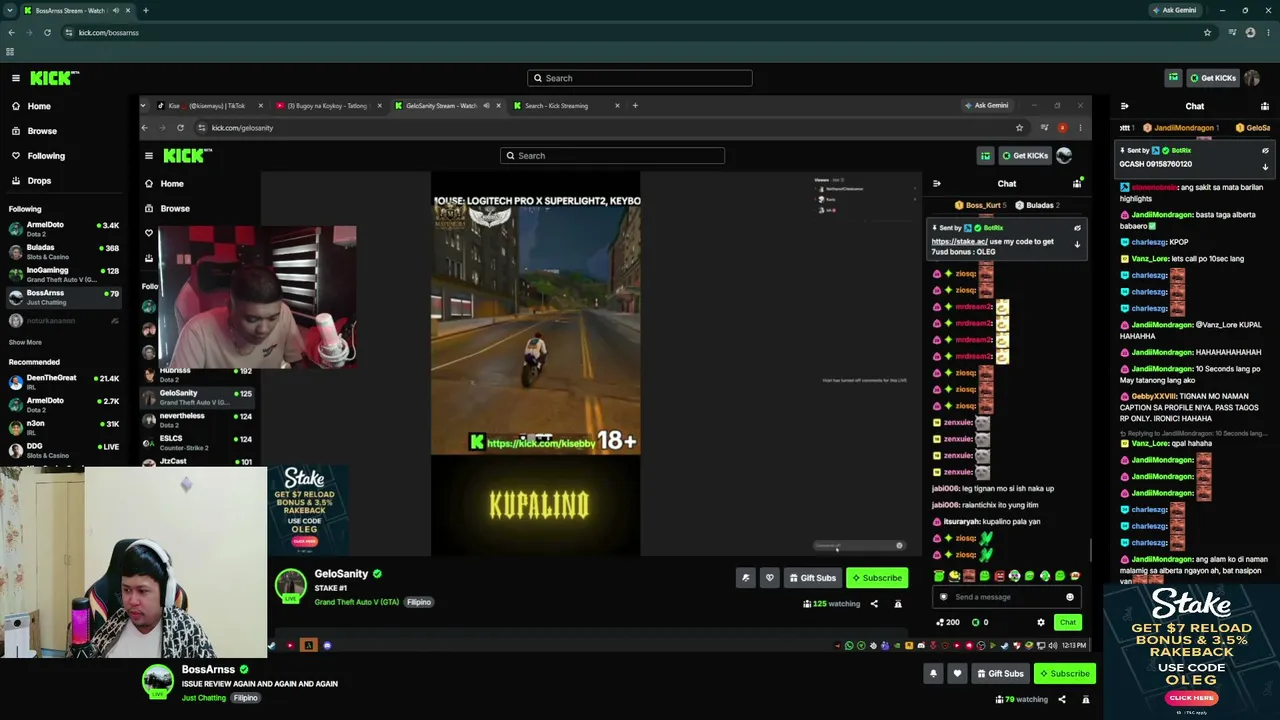The image size is (1280, 720).
Task: Open ArmelDoto recommended channel with 2.7K viewers
Action: tap(63, 404)
